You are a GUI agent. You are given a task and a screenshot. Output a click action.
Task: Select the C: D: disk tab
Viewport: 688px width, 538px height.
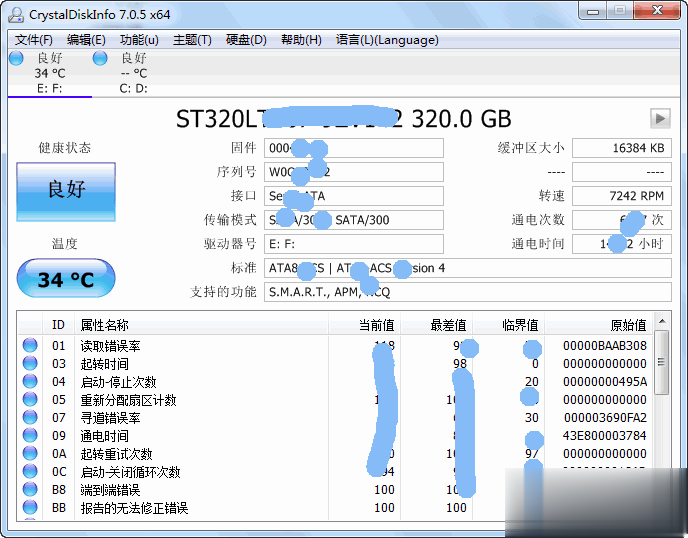coord(133,73)
